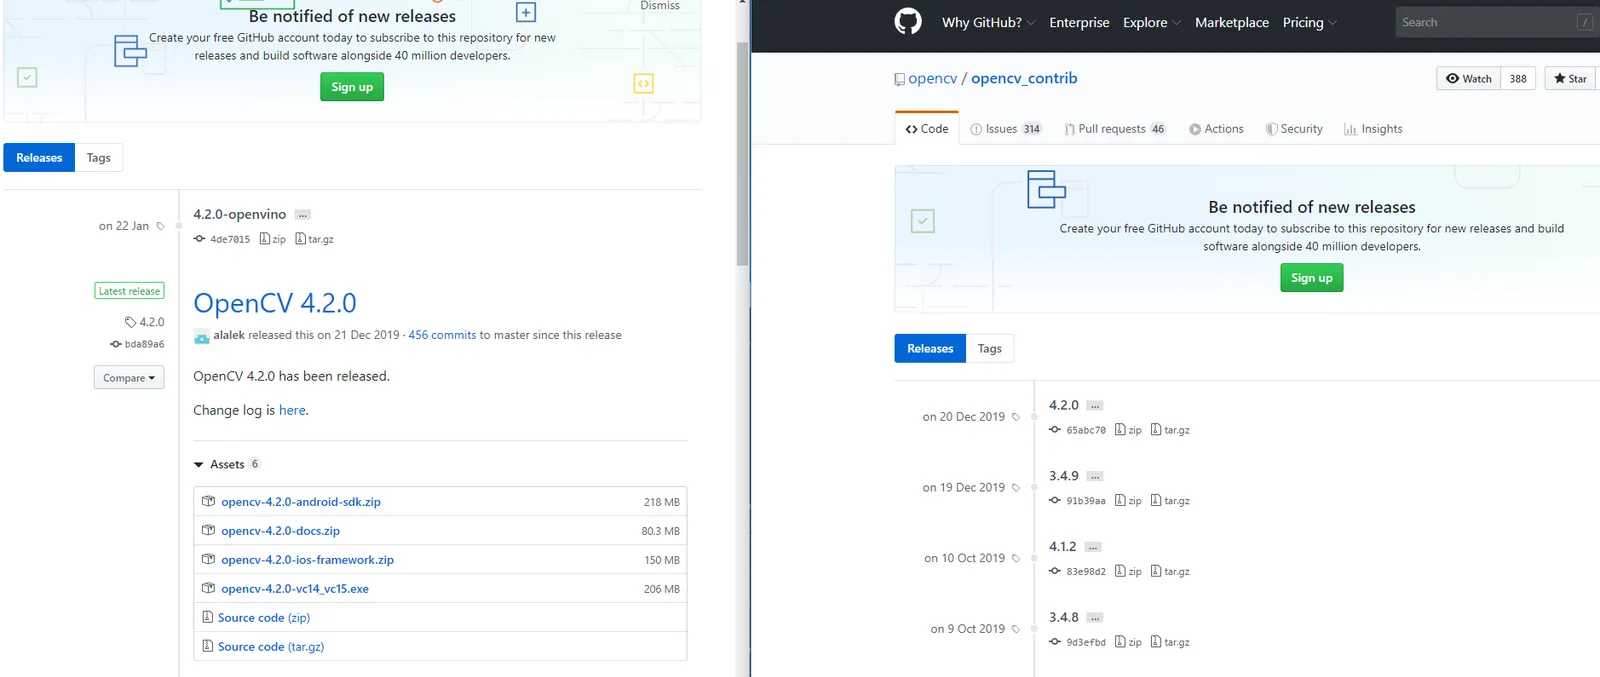The height and width of the screenshot is (677, 1600).
Task: Download opencv-4.2.0-vc14_vc15.exe
Action: (295, 589)
